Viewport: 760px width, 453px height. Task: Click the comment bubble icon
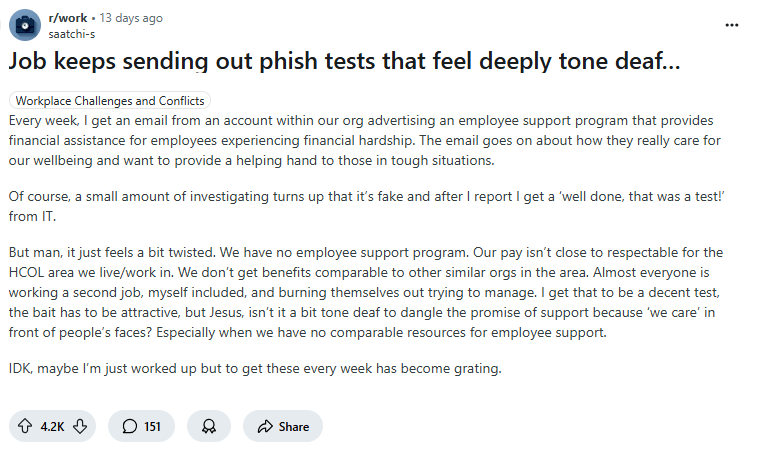[130, 426]
